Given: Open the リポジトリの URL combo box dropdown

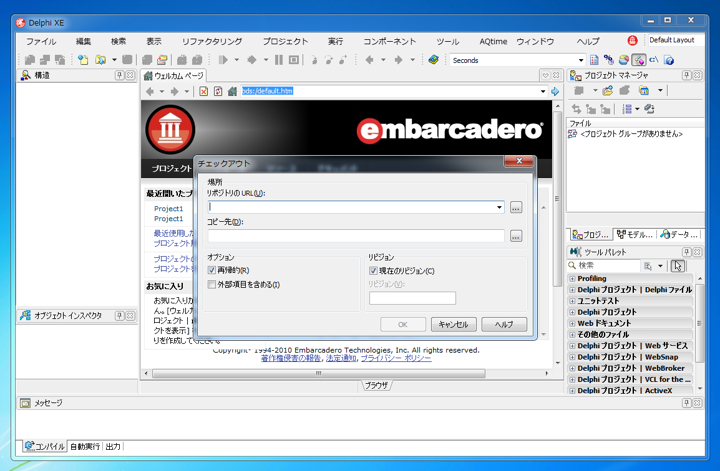Looking at the screenshot, I should (499, 207).
